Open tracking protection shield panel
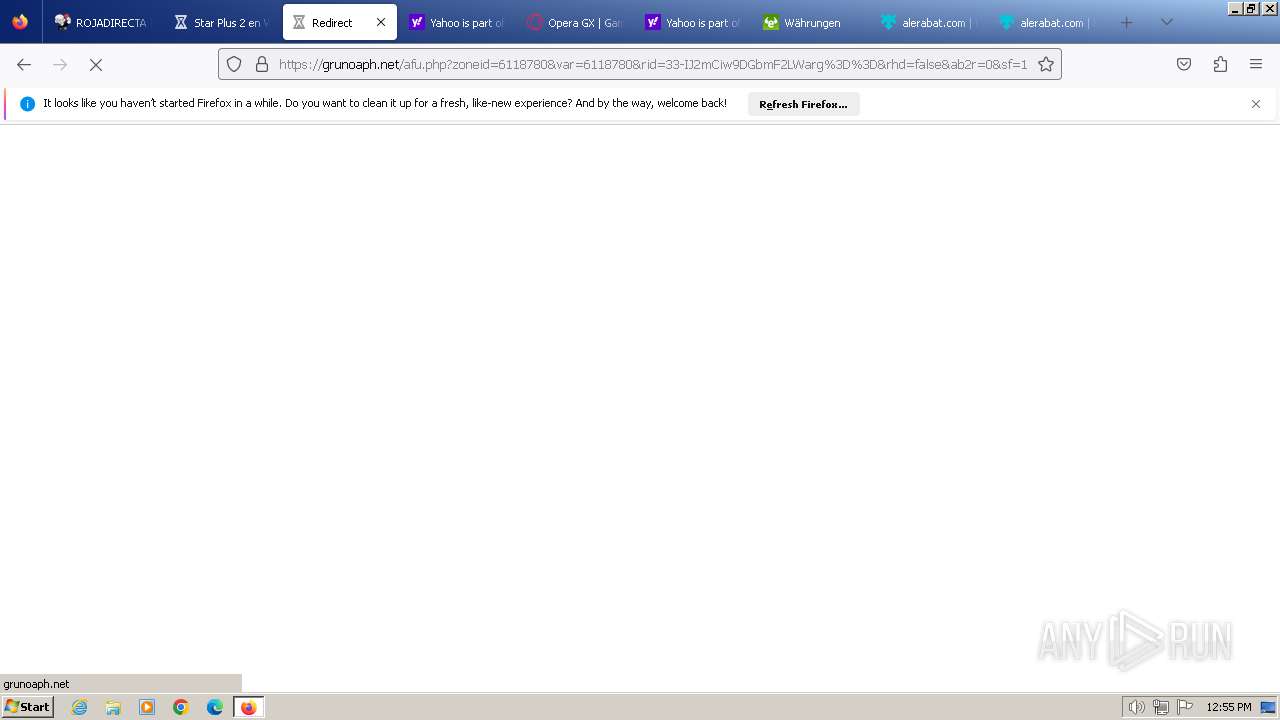Viewport: 1280px width, 720px height. coord(234,64)
